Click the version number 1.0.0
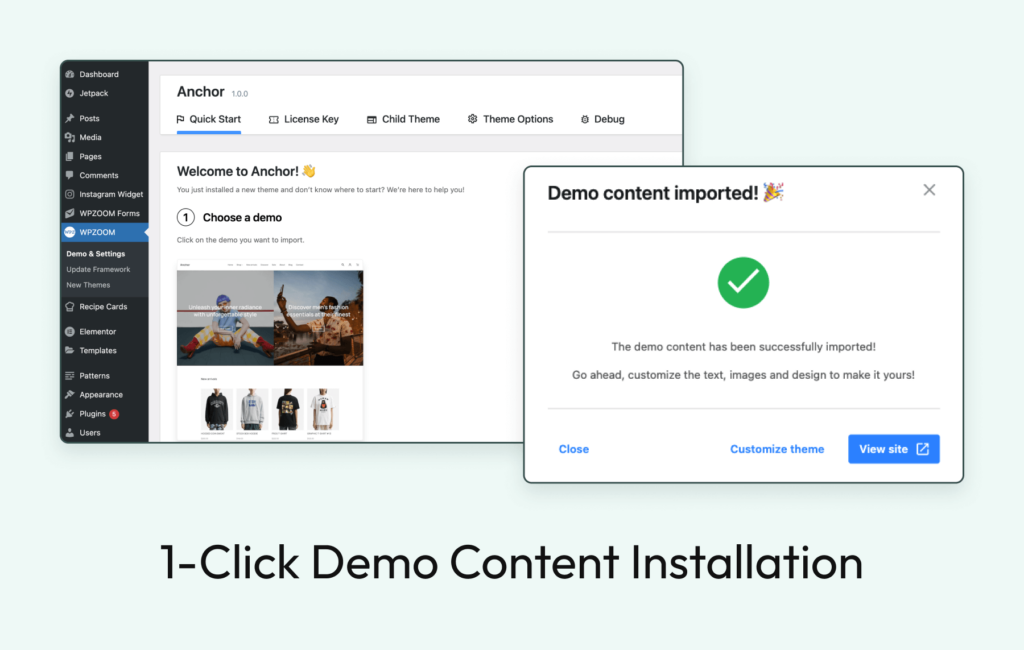The height and width of the screenshot is (650, 1024). click(x=240, y=93)
